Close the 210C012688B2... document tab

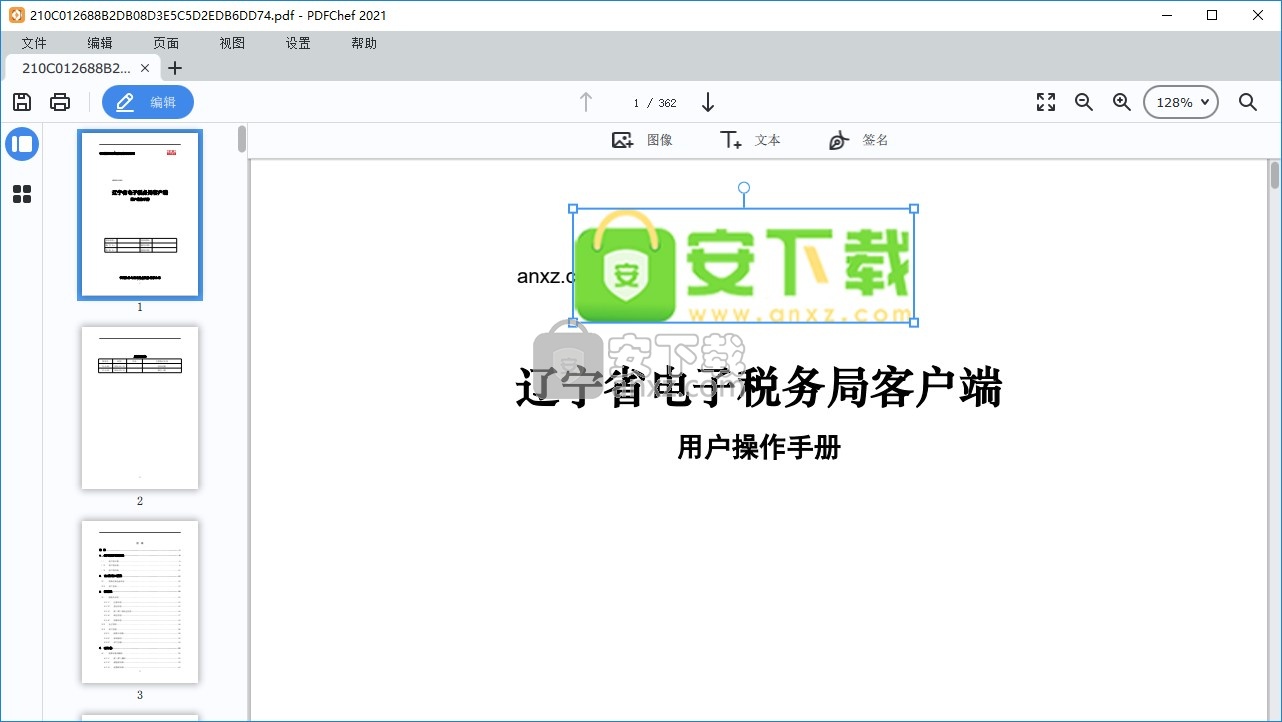pyautogui.click(x=145, y=68)
